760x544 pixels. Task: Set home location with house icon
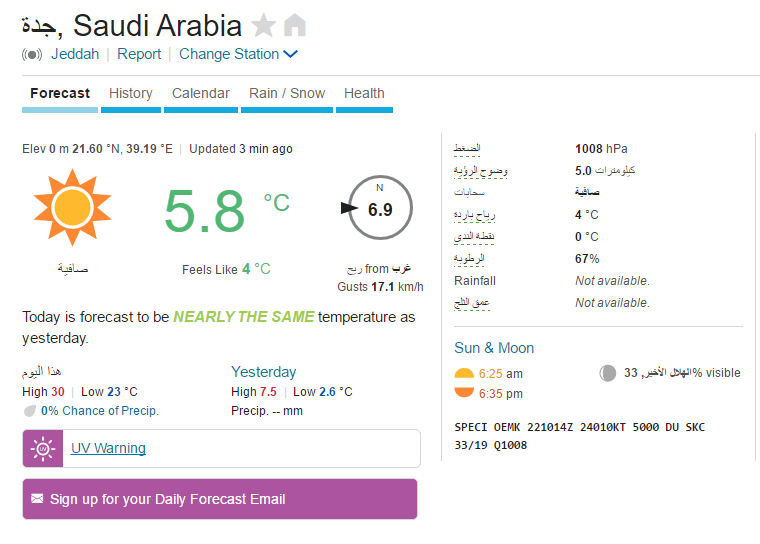pos(295,25)
